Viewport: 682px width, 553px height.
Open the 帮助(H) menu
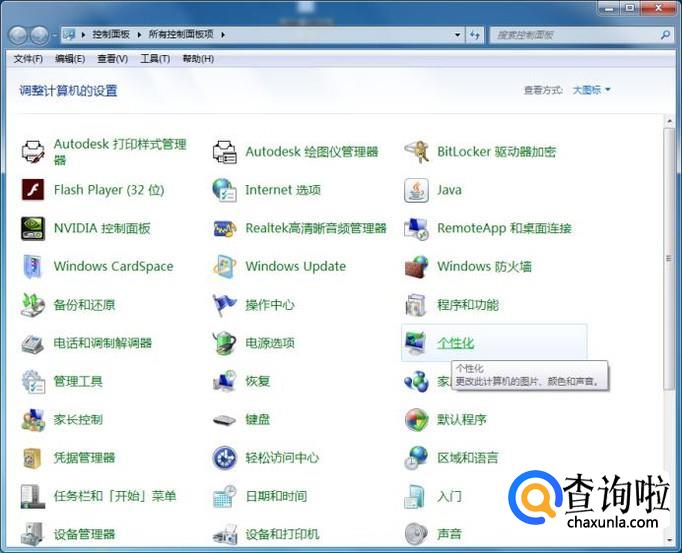coord(198,59)
